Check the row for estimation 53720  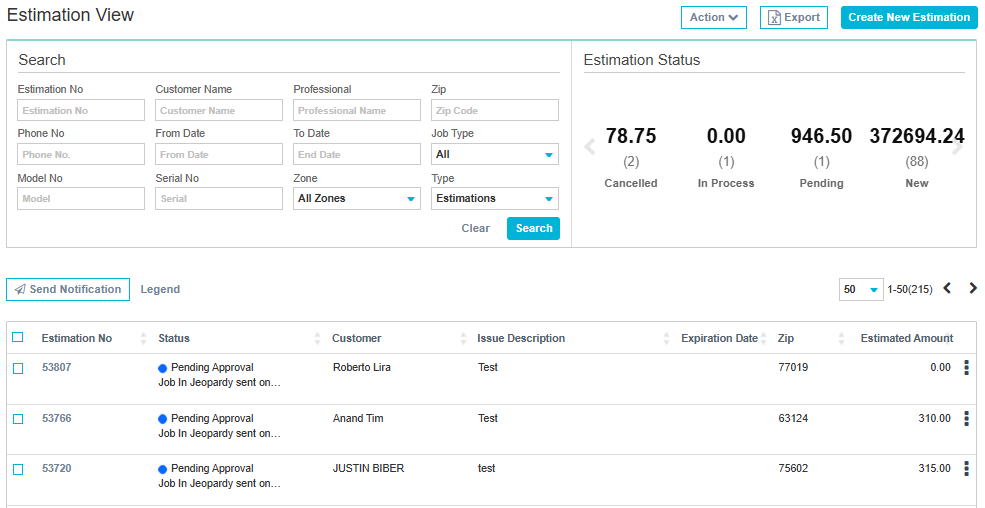click(18, 469)
